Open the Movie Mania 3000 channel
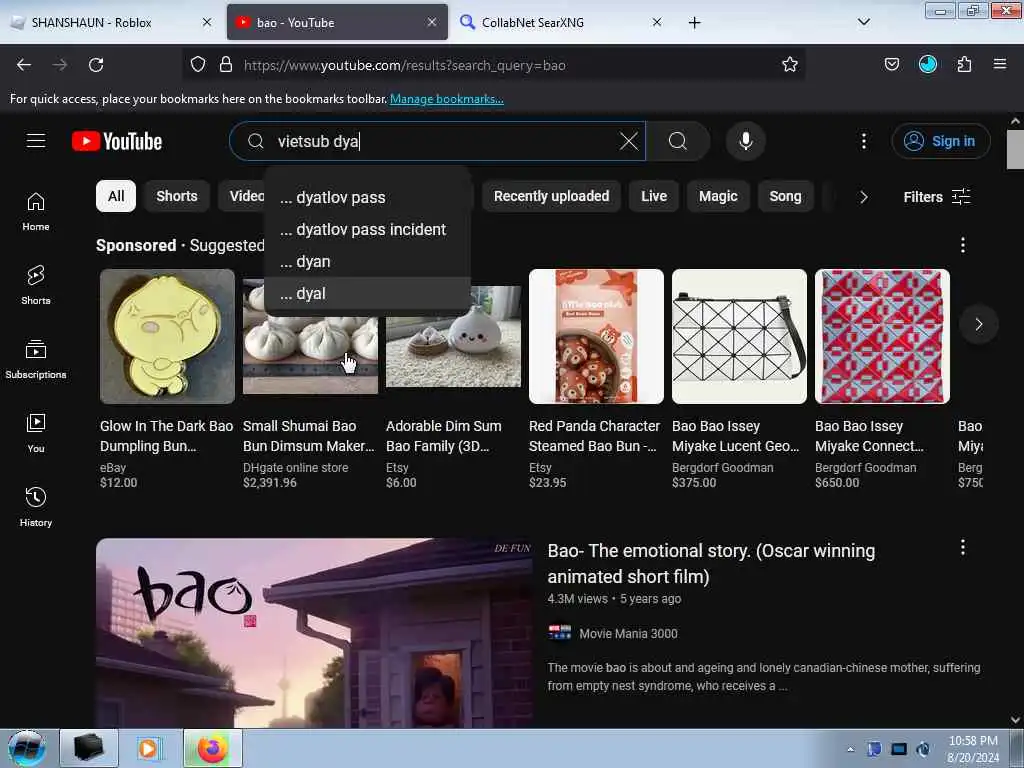 [x=628, y=633]
